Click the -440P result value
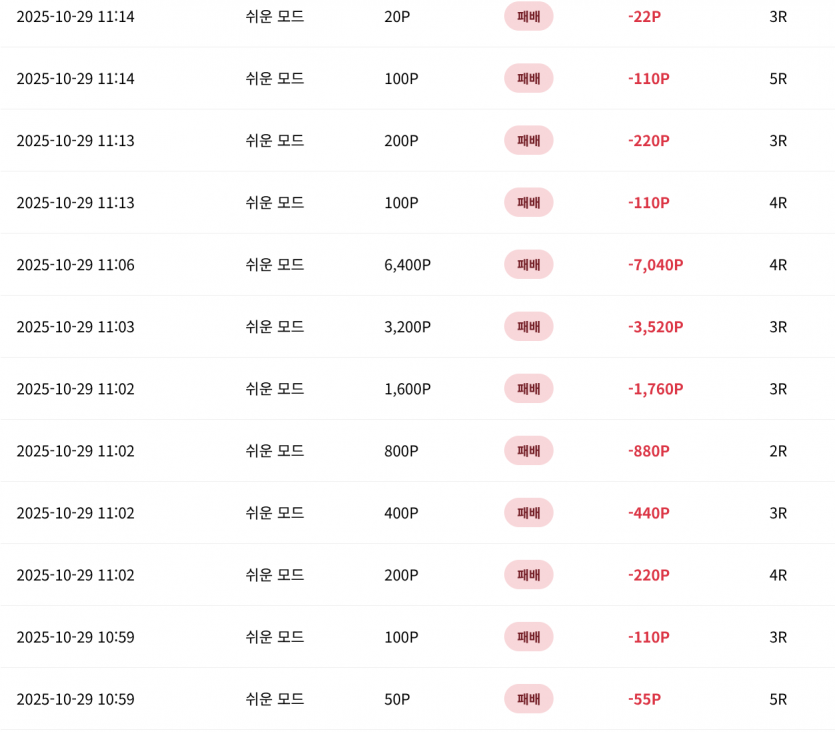Image resolution: width=835 pixels, height=732 pixels. 648,513
